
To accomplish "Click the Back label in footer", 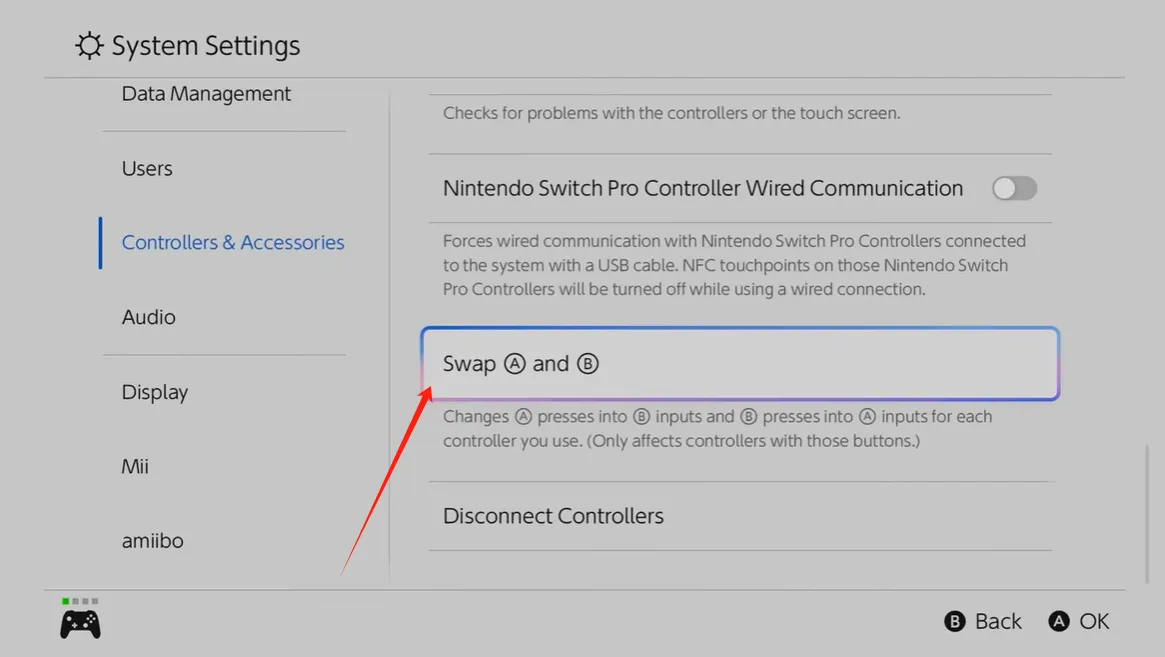I will pos(997,622).
